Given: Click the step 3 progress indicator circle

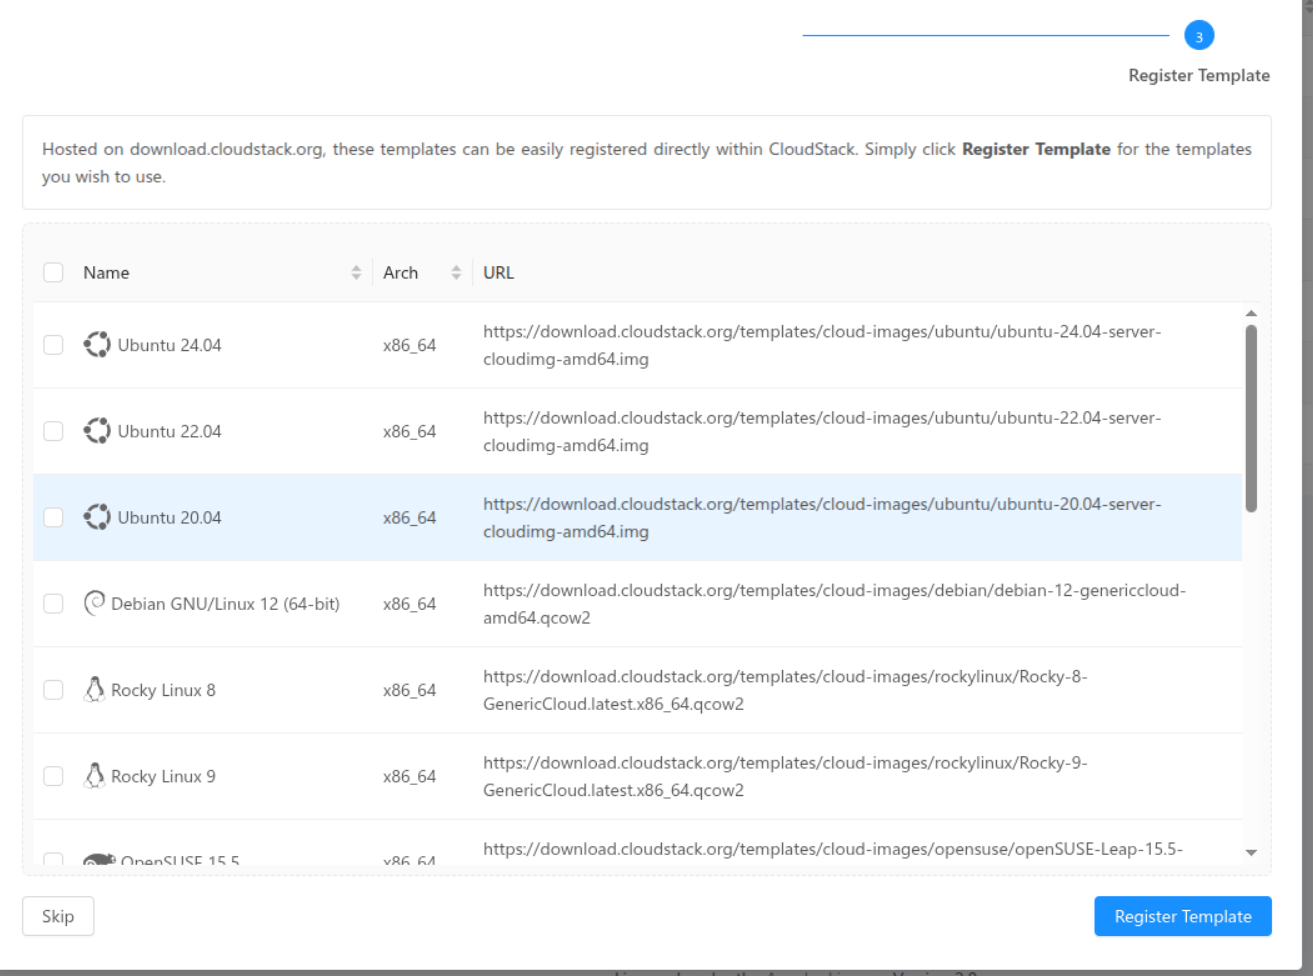Looking at the screenshot, I should (x=1198, y=35).
